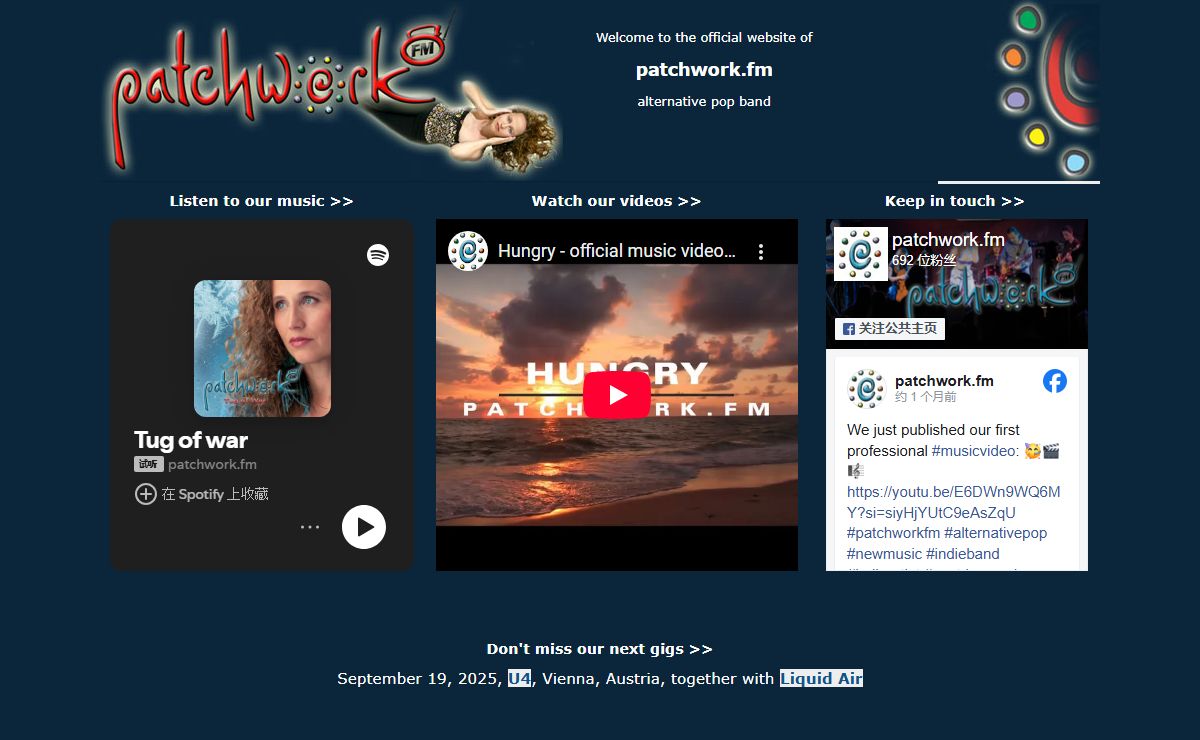Click the Keep in touch heading
Screen dimensions: 1200x740
(954, 201)
